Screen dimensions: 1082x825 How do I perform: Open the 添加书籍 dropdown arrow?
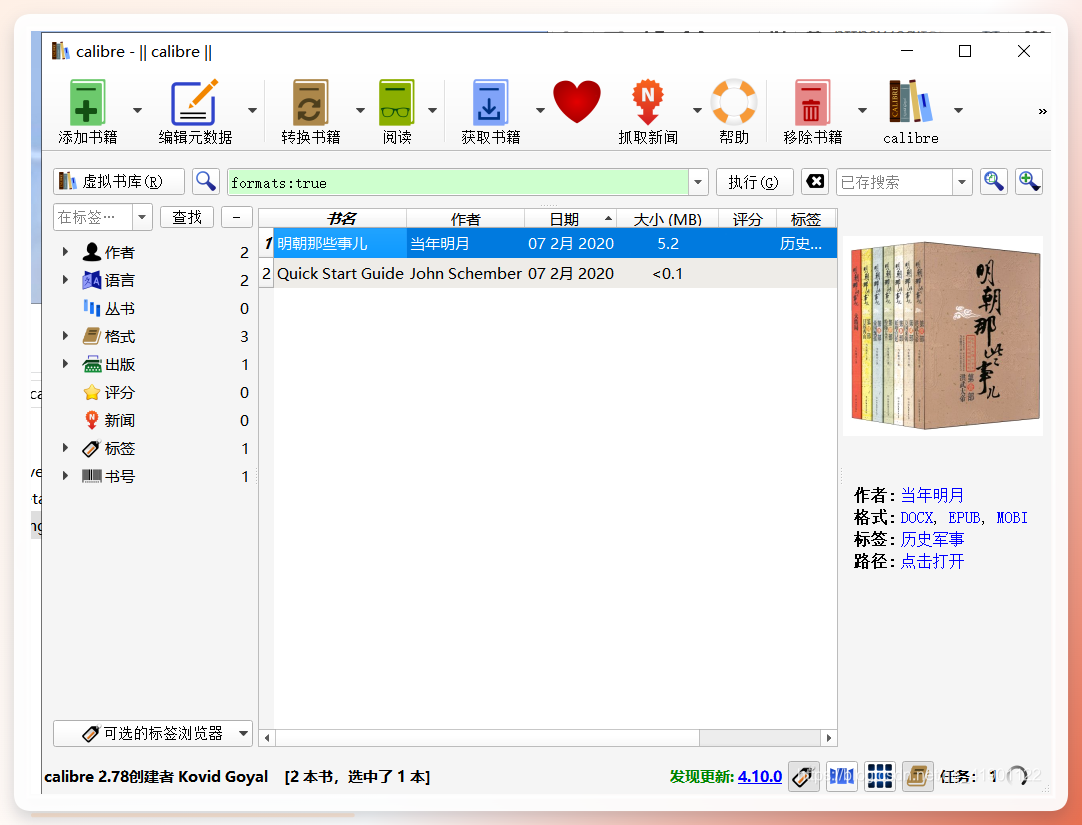pos(137,110)
